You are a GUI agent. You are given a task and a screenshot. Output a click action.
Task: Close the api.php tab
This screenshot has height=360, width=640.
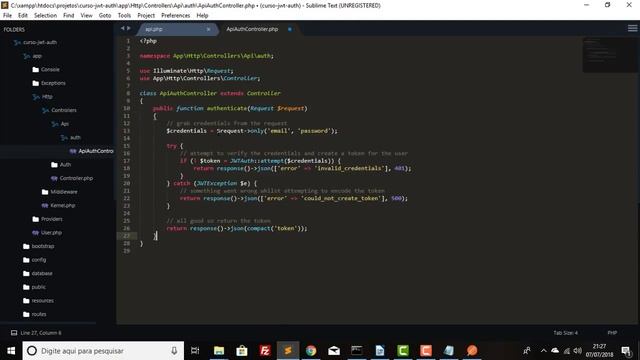click(208, 29)
